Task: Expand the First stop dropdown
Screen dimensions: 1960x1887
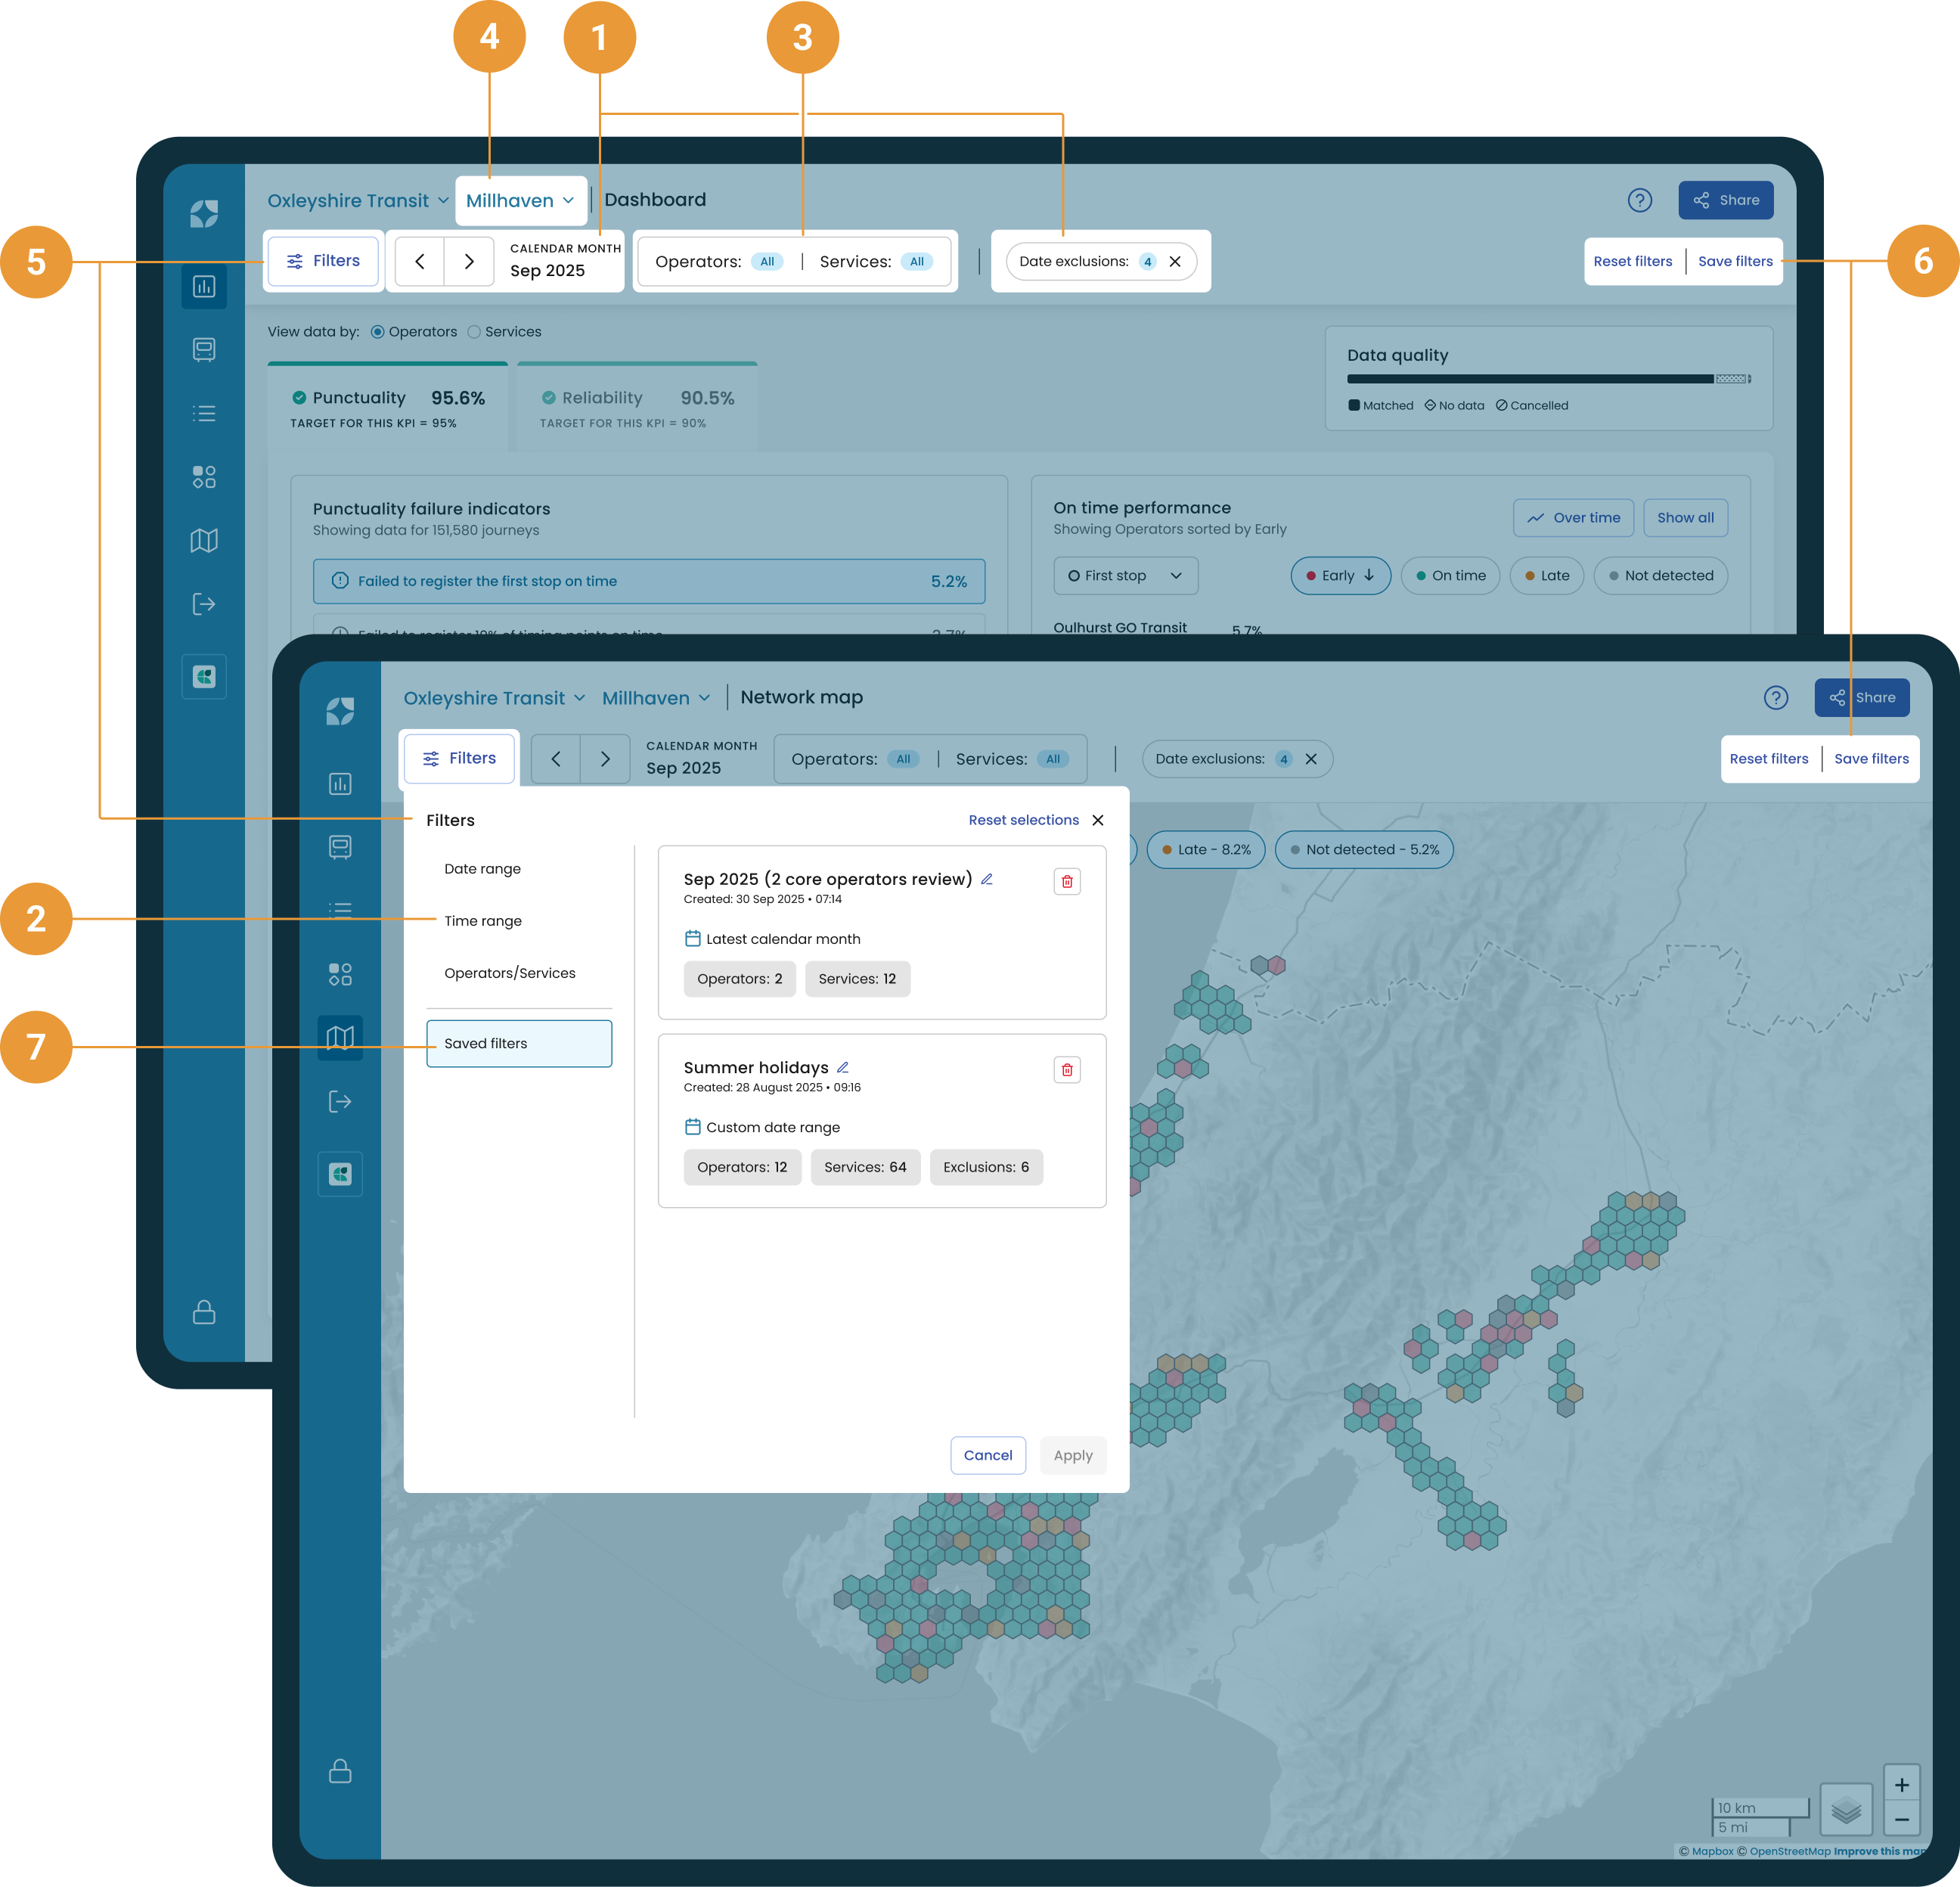Action: click(1125, 576)
